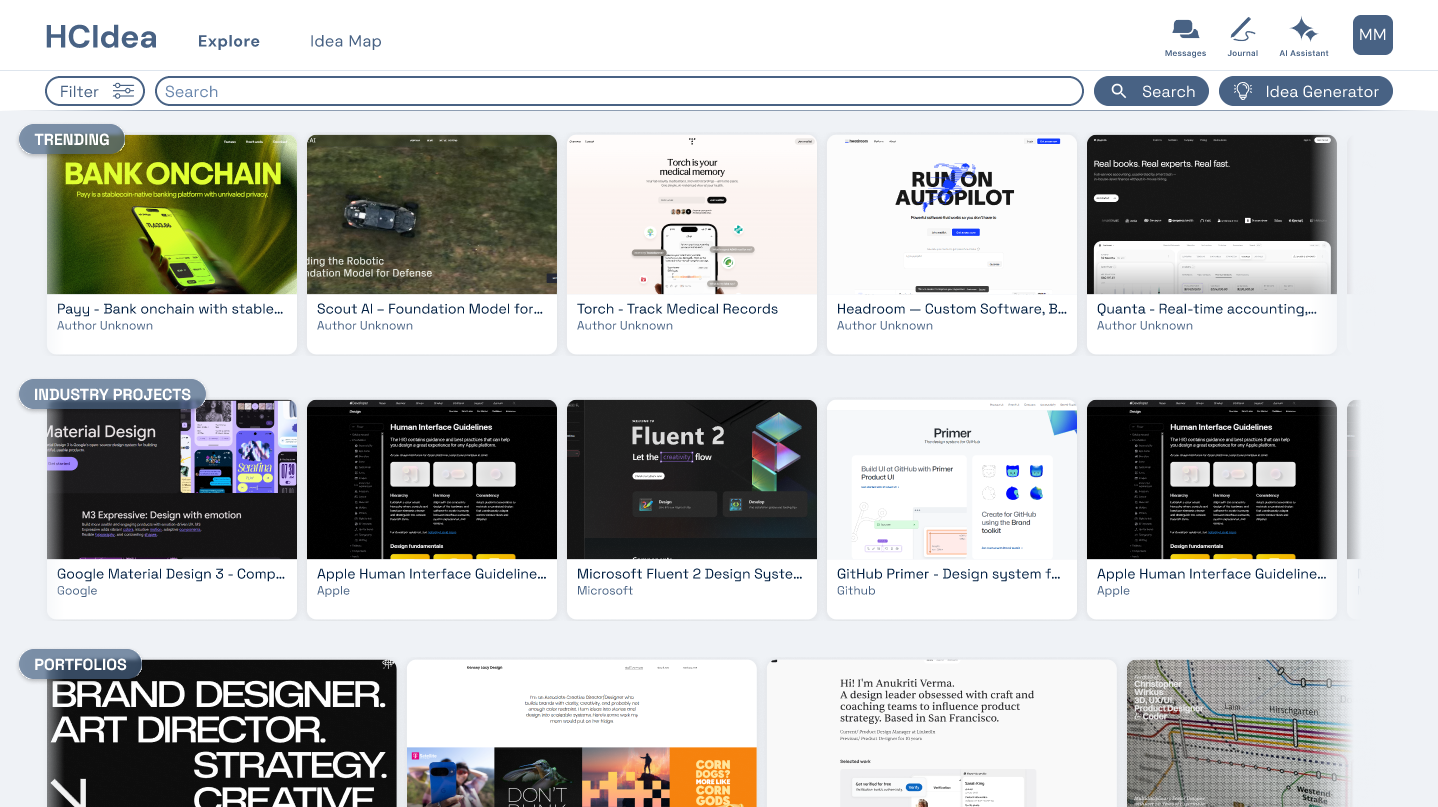This screenshot has height=807, width=1438.
Task: Click title 'Headroom — Custom Software, B...'
Action: pyautogui.click(x=952, y=309)
